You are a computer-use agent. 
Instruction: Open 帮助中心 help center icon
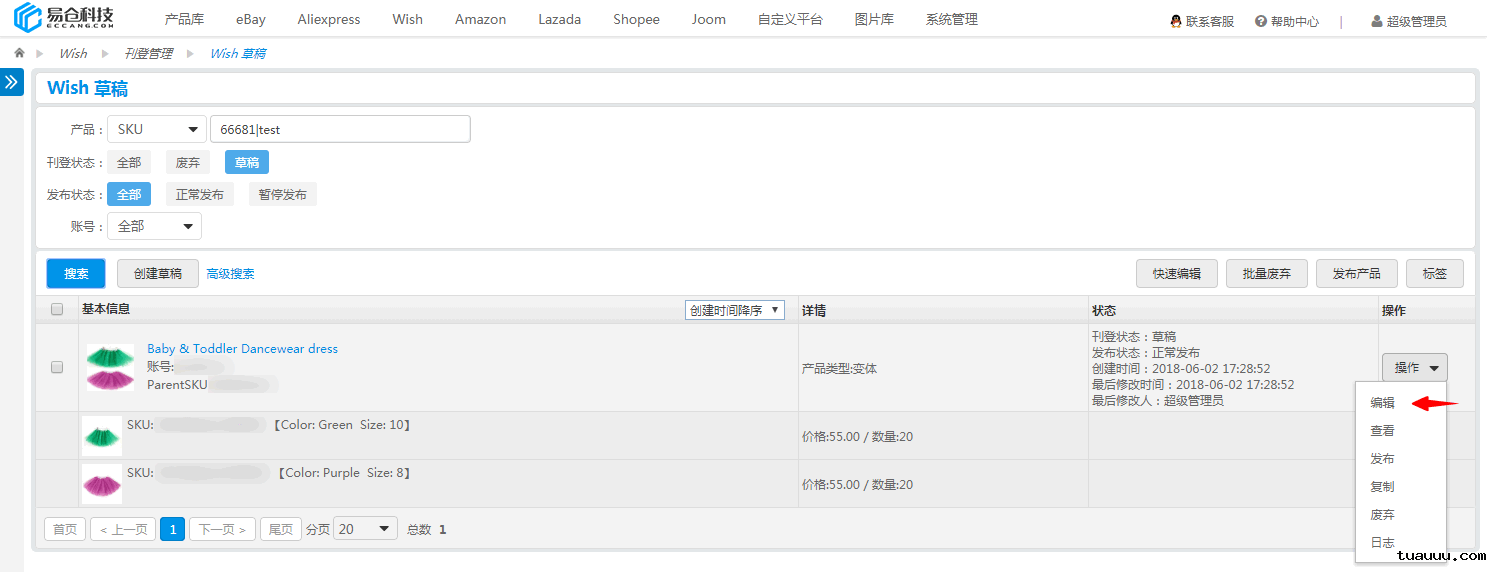1261,21
